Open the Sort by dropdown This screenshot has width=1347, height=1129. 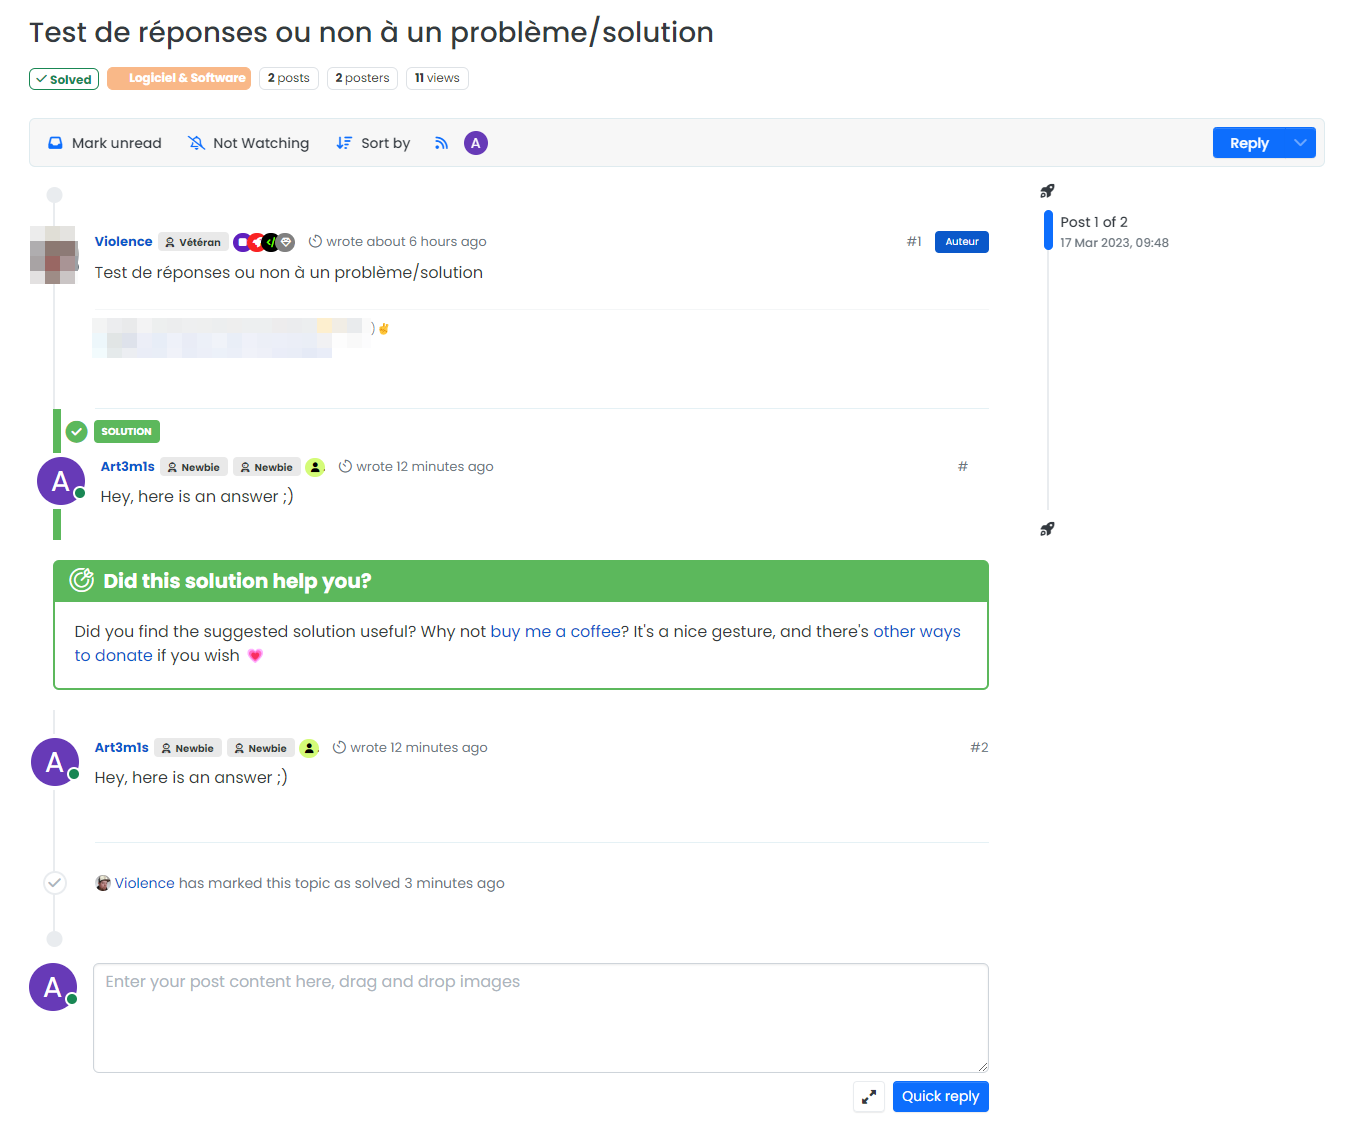(373, 143)
